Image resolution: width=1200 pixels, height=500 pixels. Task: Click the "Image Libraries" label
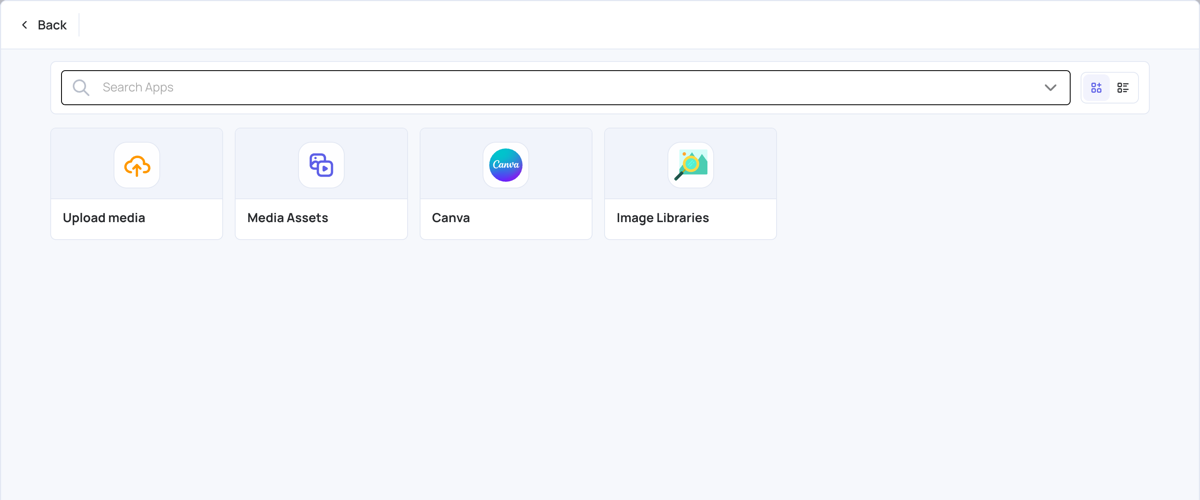click(x=663, y=218)
